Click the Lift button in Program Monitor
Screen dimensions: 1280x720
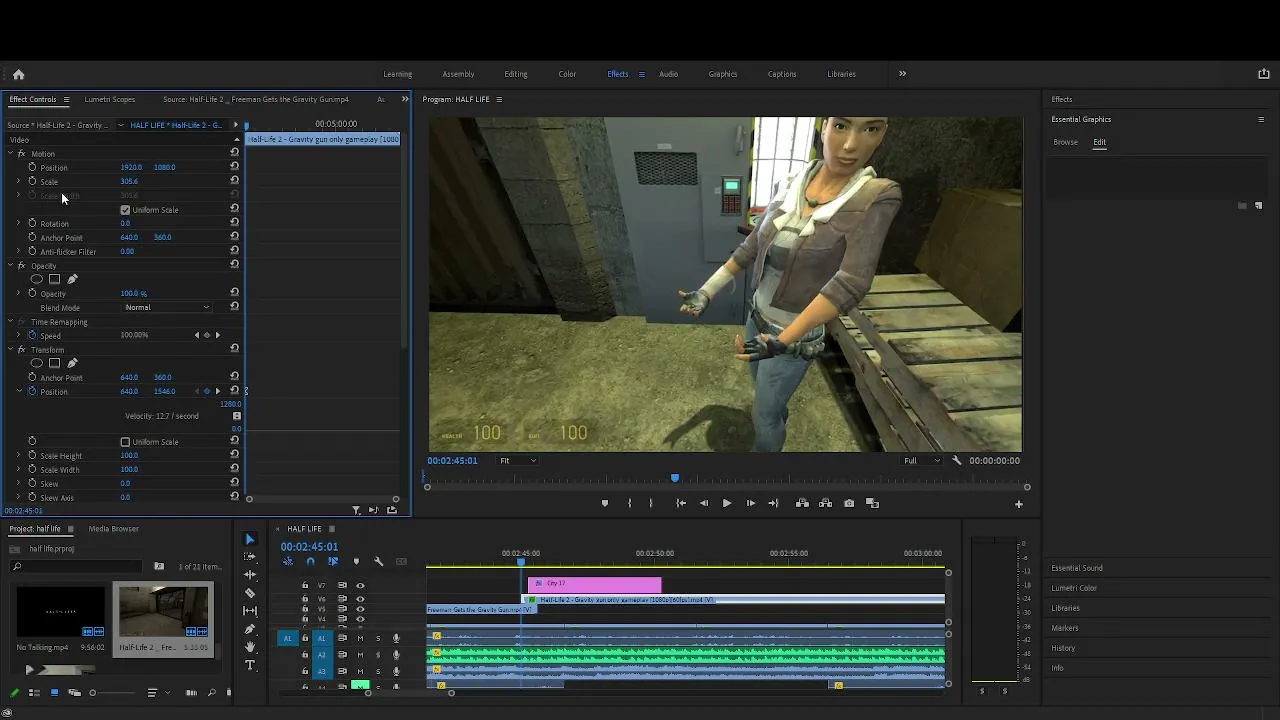coord(802,504)
